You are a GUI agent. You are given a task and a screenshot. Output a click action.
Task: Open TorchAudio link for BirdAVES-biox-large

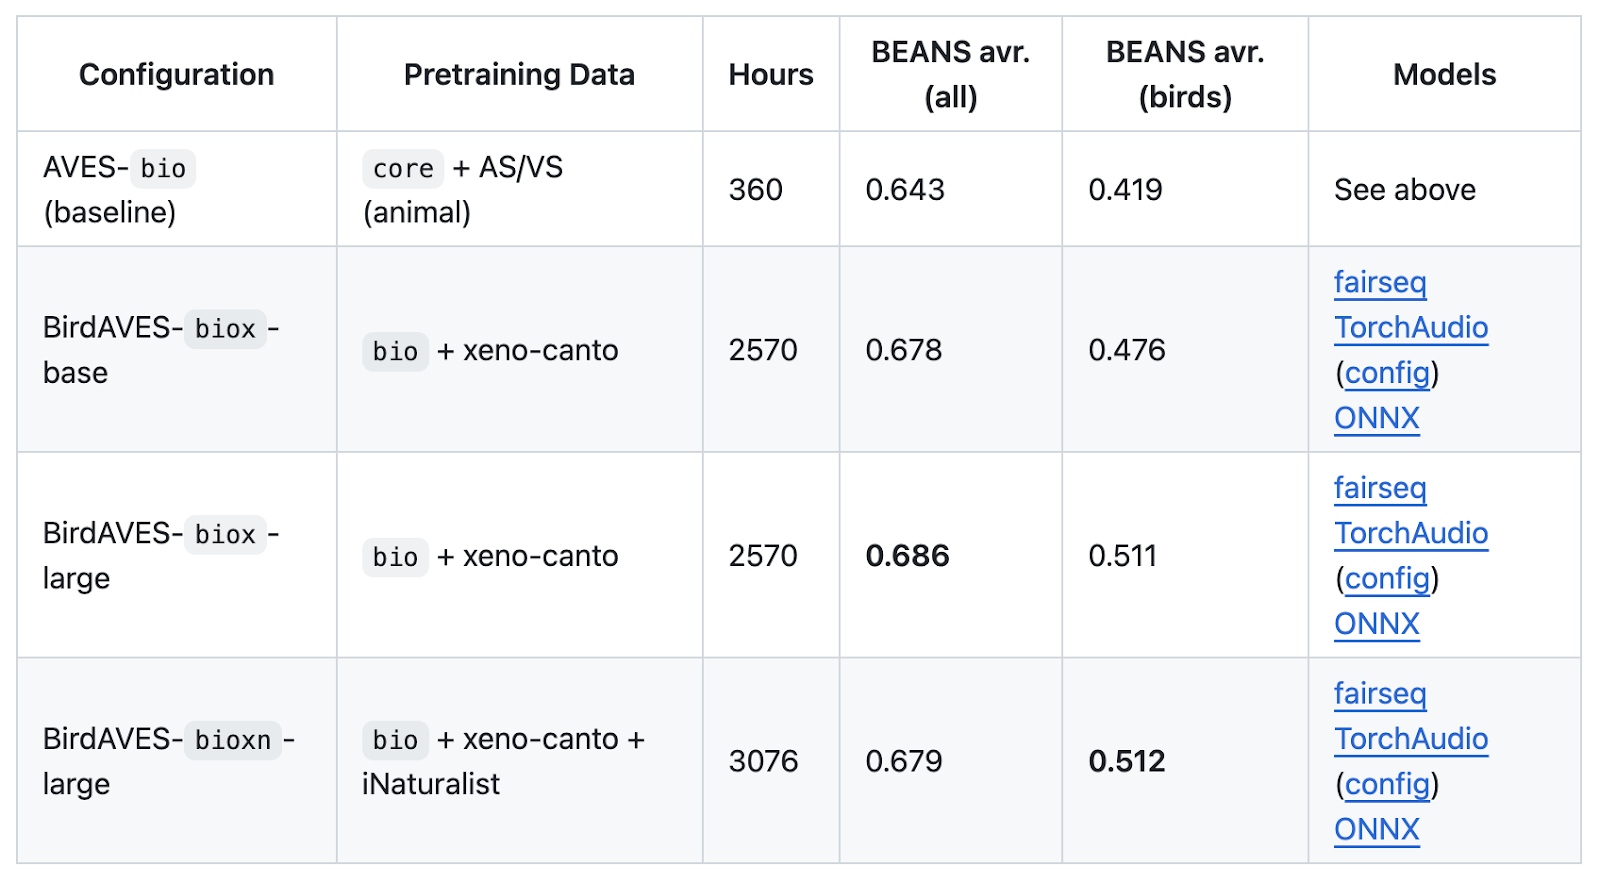[1410, 534]
